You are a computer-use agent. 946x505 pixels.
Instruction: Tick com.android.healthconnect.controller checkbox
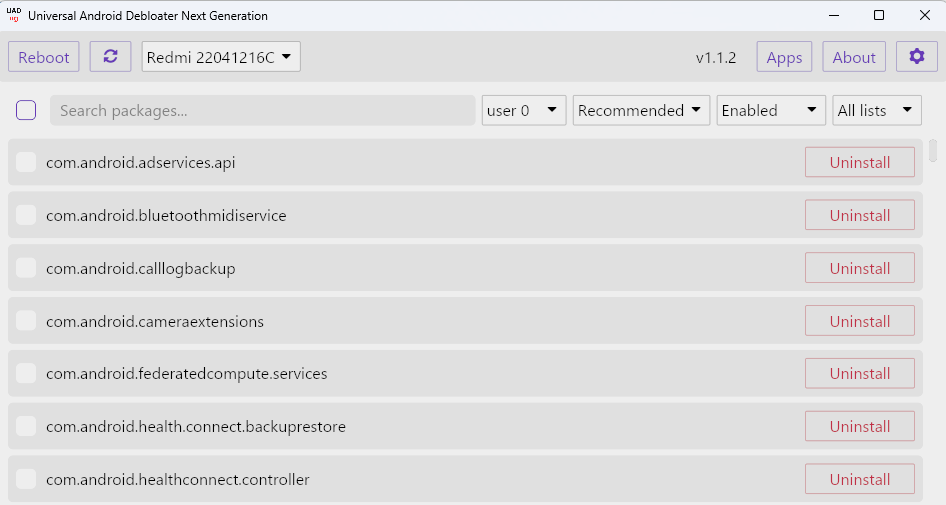(x=26, y=479)
